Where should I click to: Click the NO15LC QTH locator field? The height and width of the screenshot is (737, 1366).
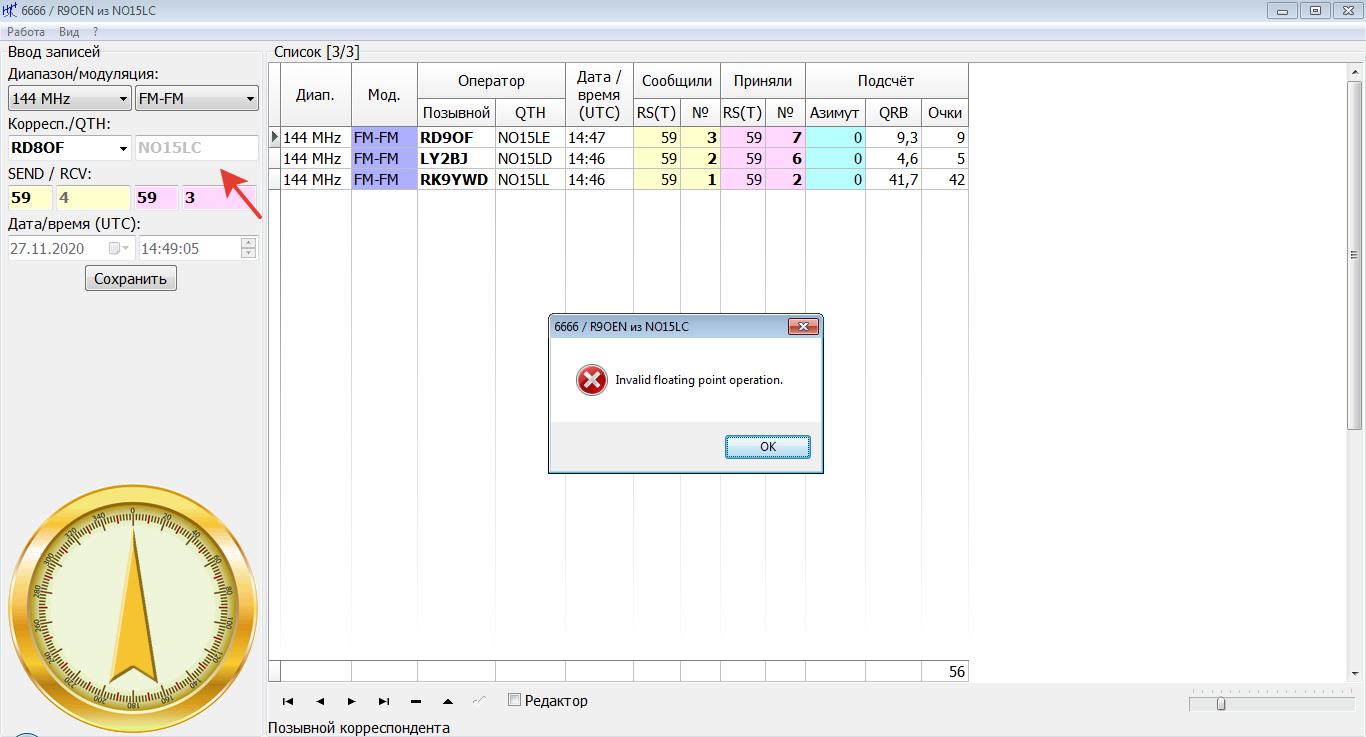coord(196,148)
